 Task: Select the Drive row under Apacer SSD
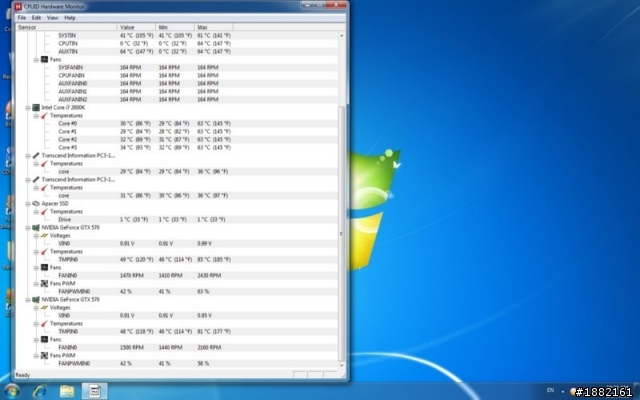pos(177,220)
